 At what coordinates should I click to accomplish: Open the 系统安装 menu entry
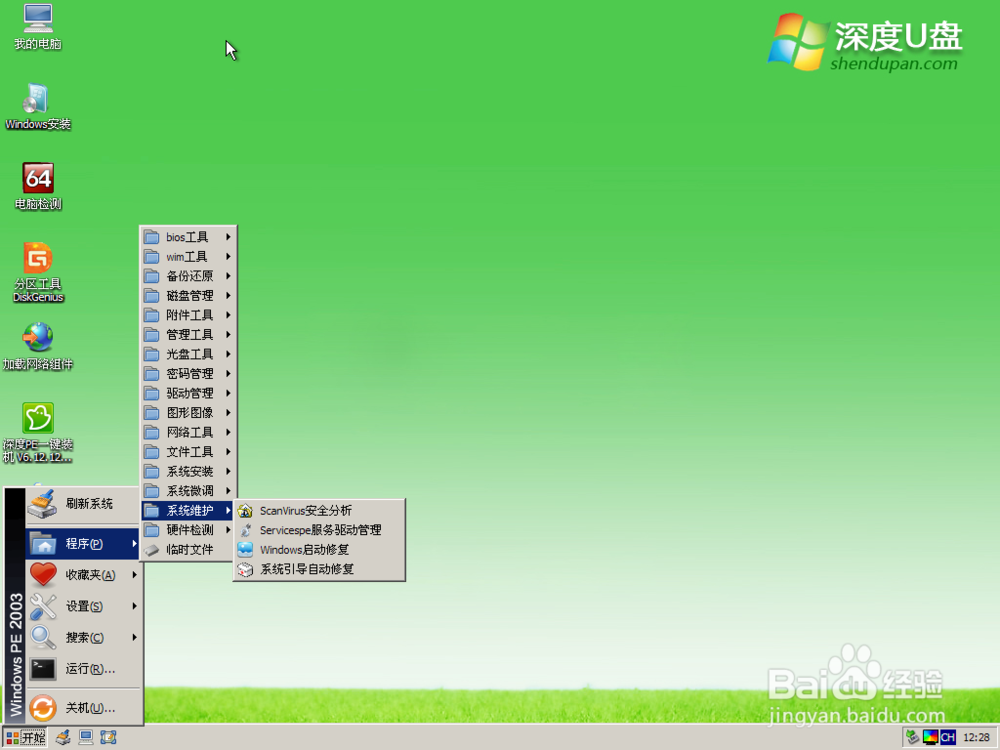[188, 471]
